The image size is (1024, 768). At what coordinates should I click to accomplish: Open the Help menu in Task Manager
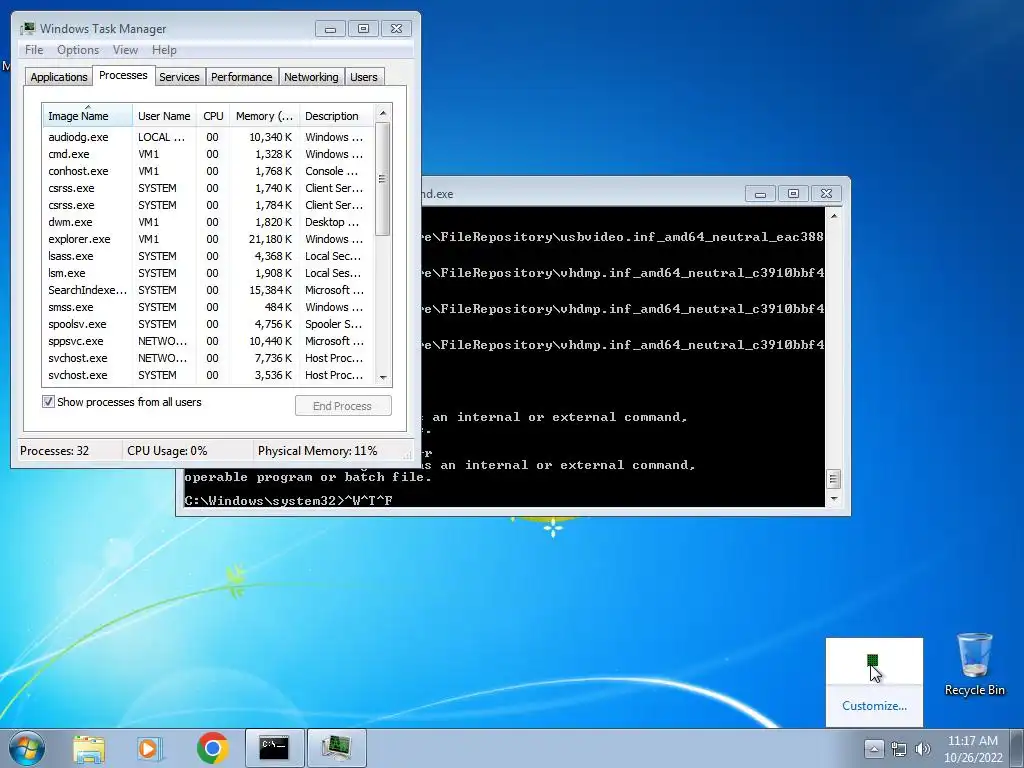coord(164,50)
